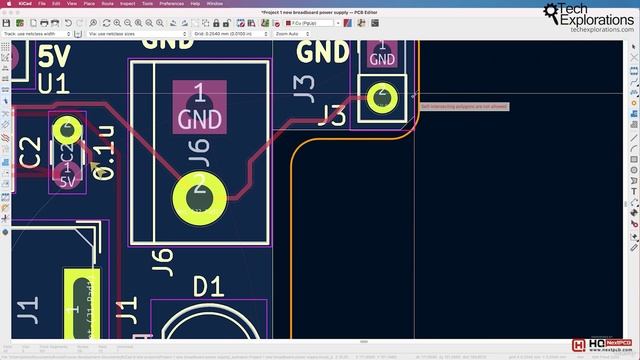
Task: Toggle pads sketch mode
Action: tap(5, 198)
